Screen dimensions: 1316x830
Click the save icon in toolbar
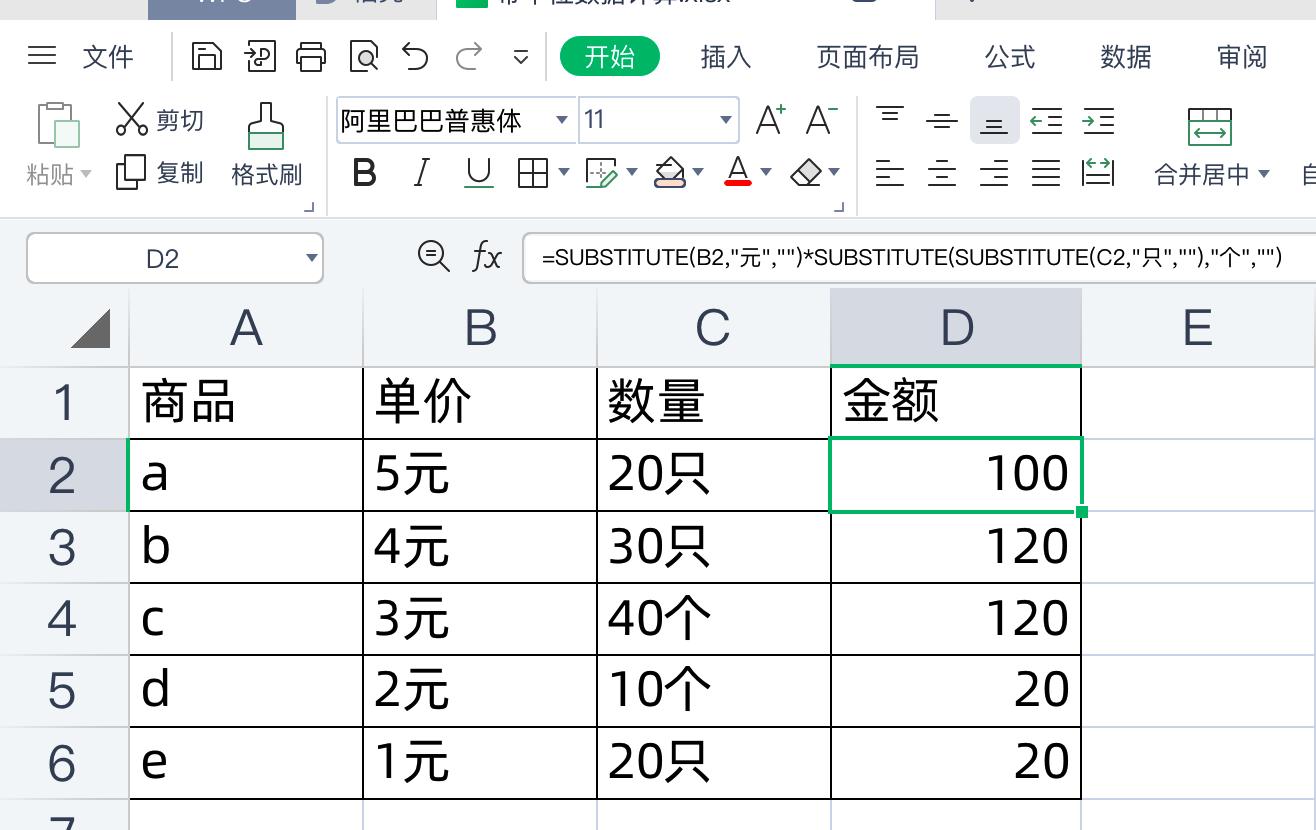point(206,56)
